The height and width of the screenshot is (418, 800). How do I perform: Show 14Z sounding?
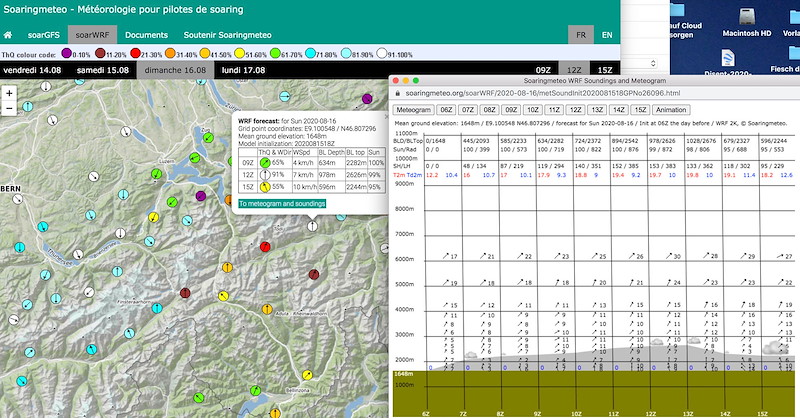click(x=619, y=110)
